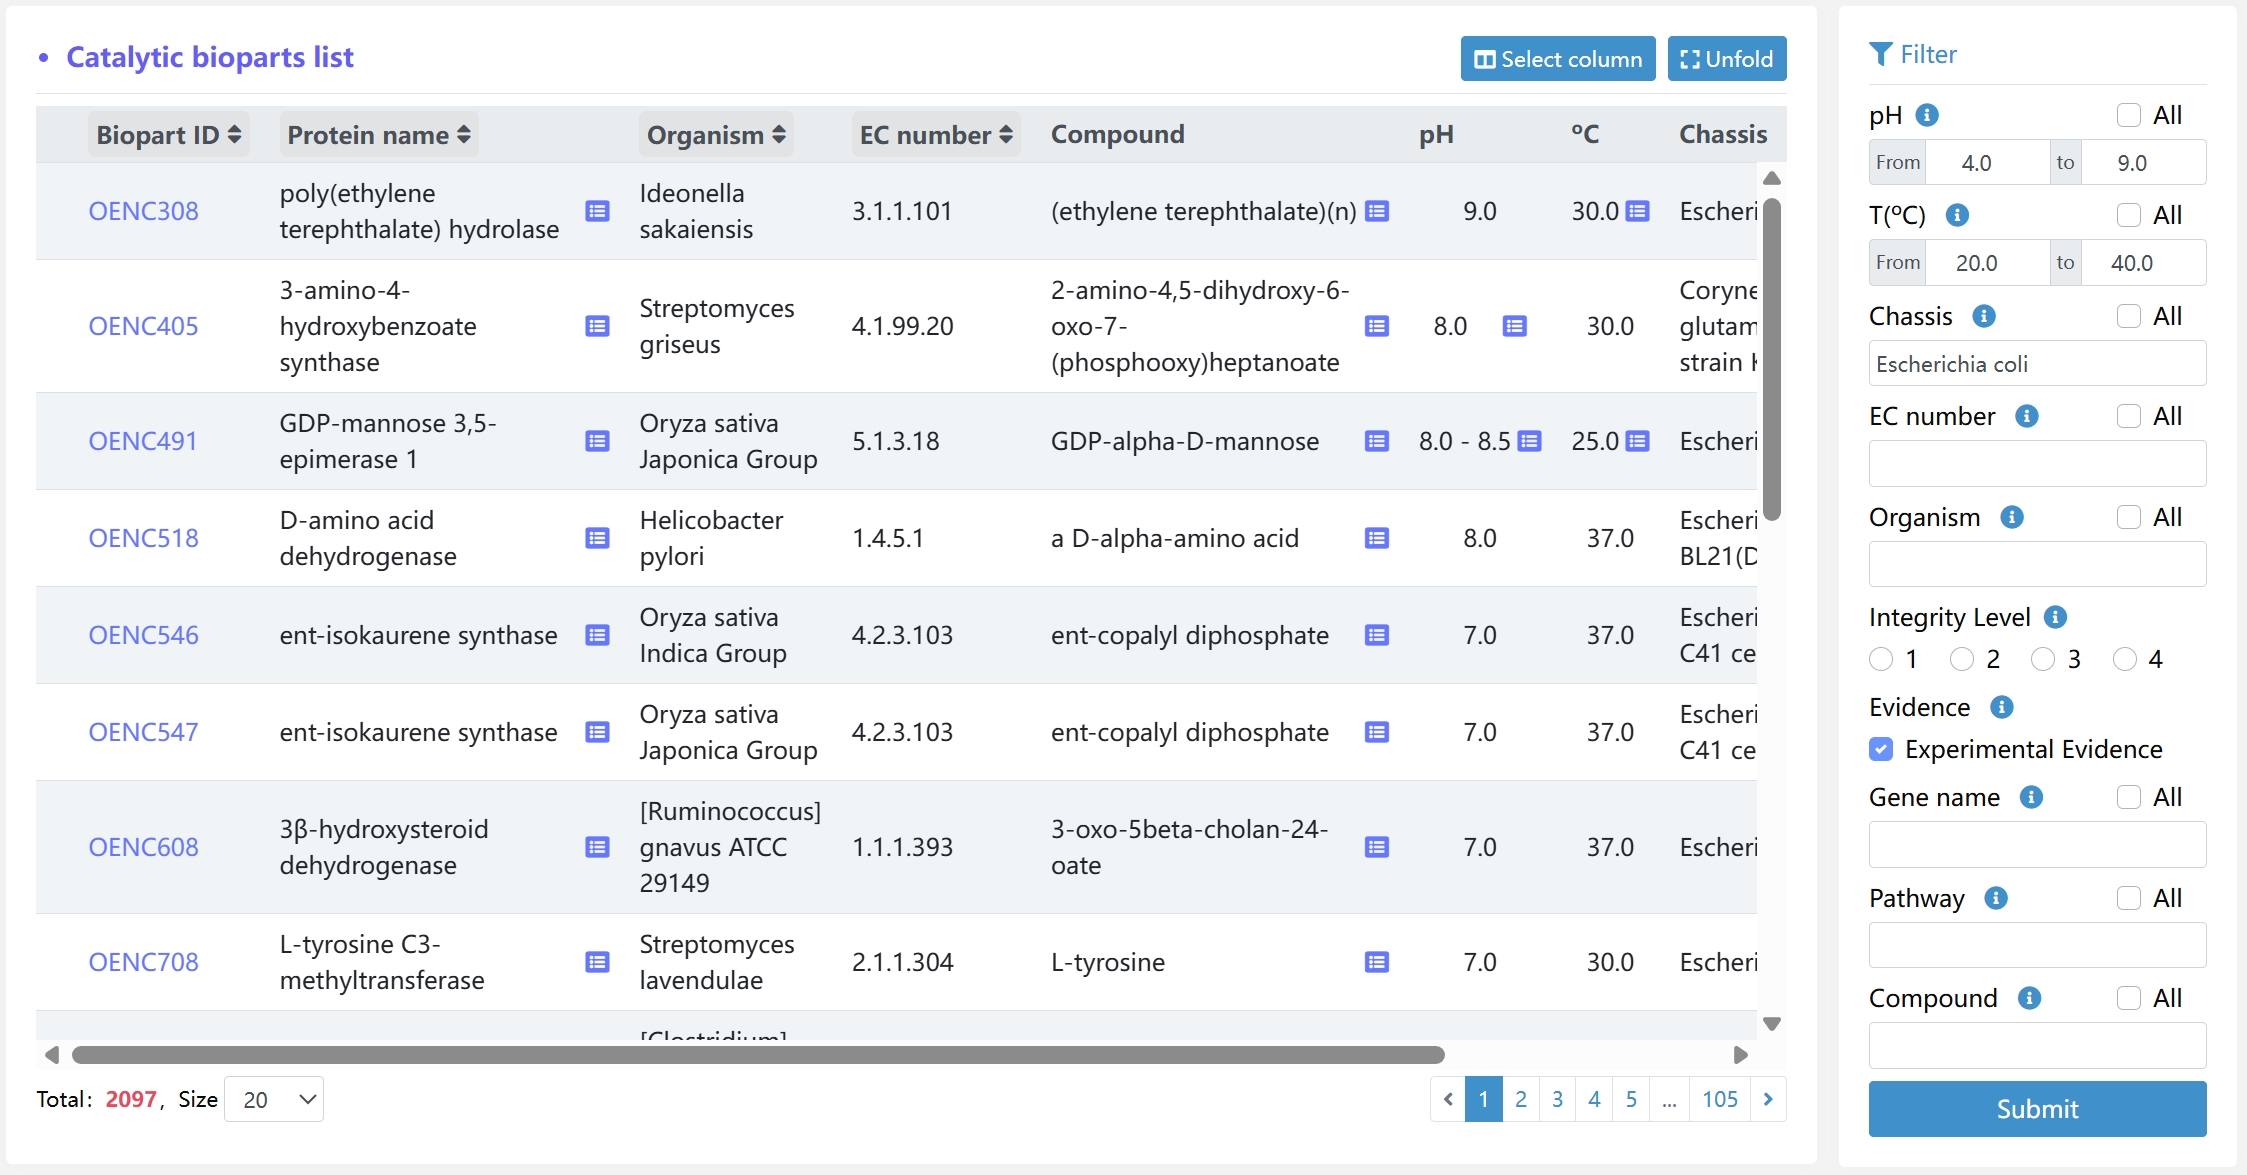
Task: Click info icon next to Integrity Level
Action: pos(2055,617)
